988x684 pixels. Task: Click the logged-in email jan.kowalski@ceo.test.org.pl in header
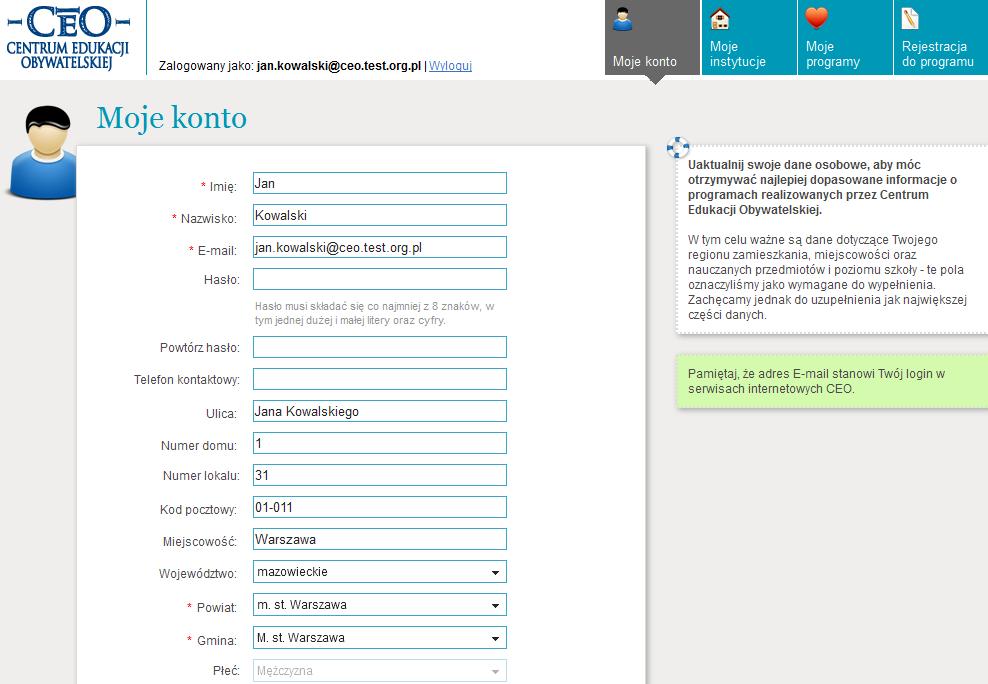pyautogui.click(x=338, y=66)
